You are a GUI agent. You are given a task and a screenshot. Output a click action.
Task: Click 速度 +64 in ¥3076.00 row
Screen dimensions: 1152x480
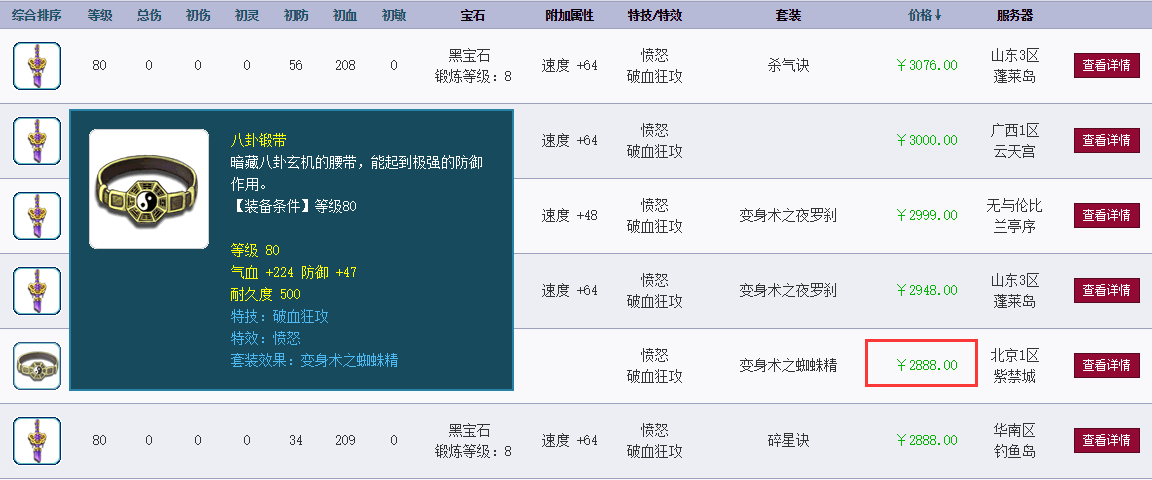569,65
